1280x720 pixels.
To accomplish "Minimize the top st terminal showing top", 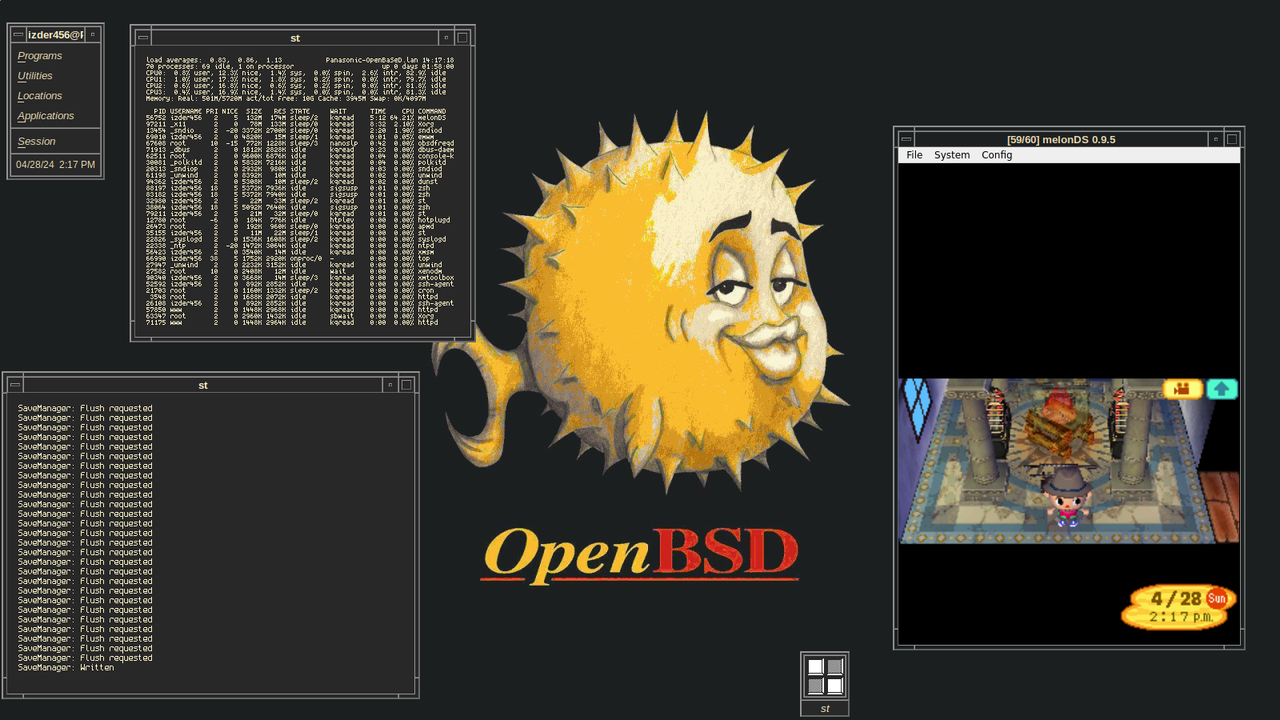I will click(446, 37).
